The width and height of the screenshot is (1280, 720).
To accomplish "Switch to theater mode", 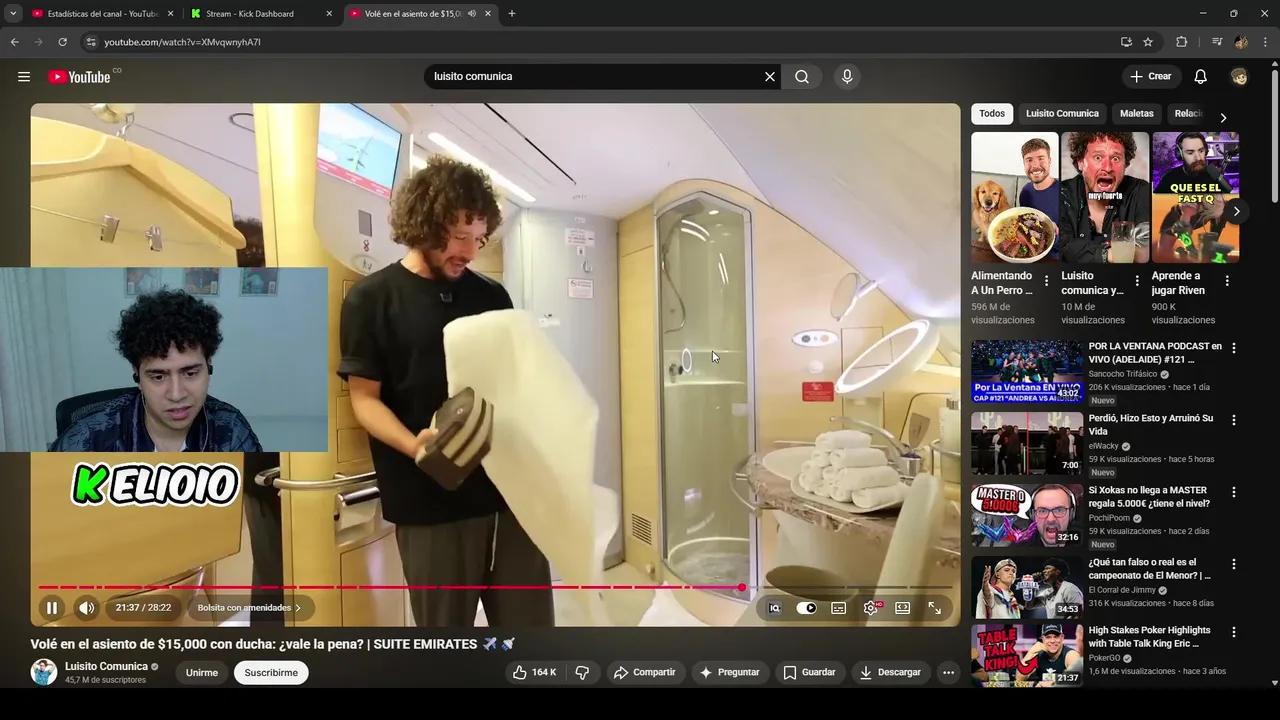I will (x=903, y=608).
